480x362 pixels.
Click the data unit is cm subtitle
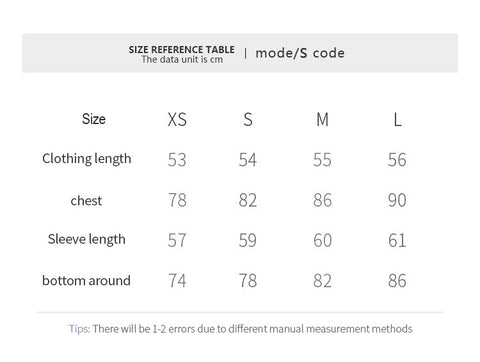click(x=182, y=60)
